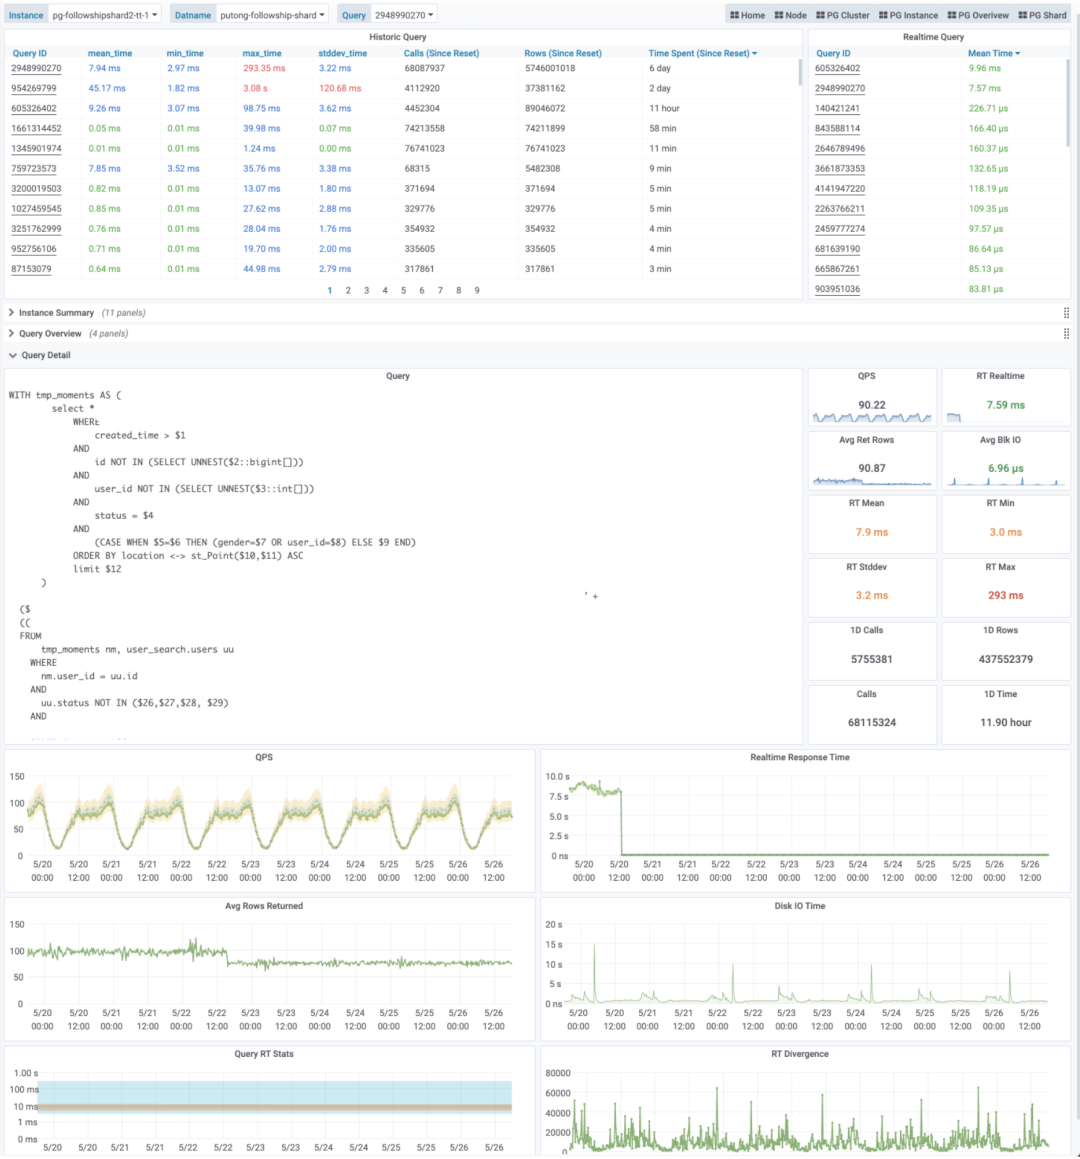1080x1159 pixels.
Task: Click the Realtime Response Time panel title
Action: point(799,757)
